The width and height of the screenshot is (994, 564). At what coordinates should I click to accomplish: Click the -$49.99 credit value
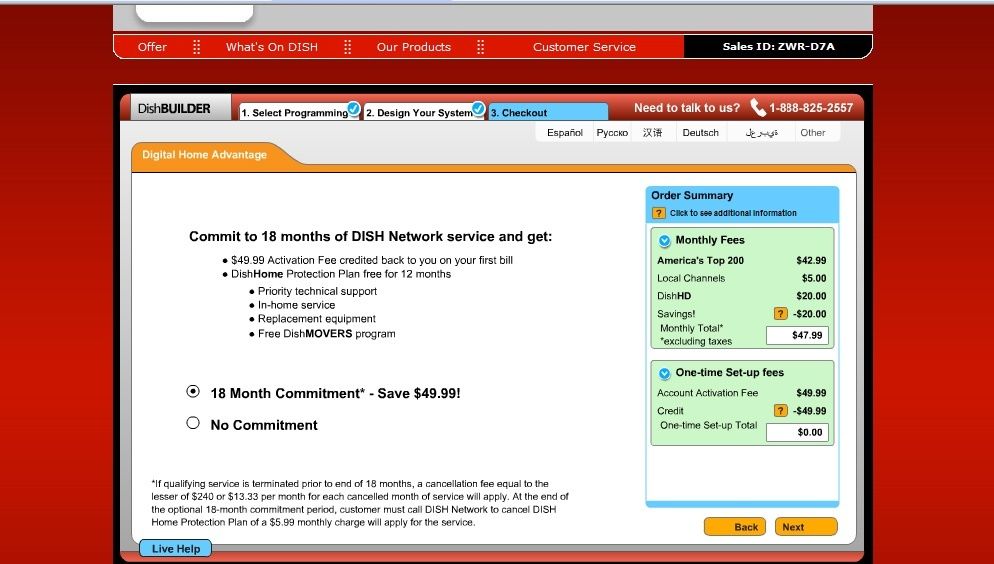(810, 411)
